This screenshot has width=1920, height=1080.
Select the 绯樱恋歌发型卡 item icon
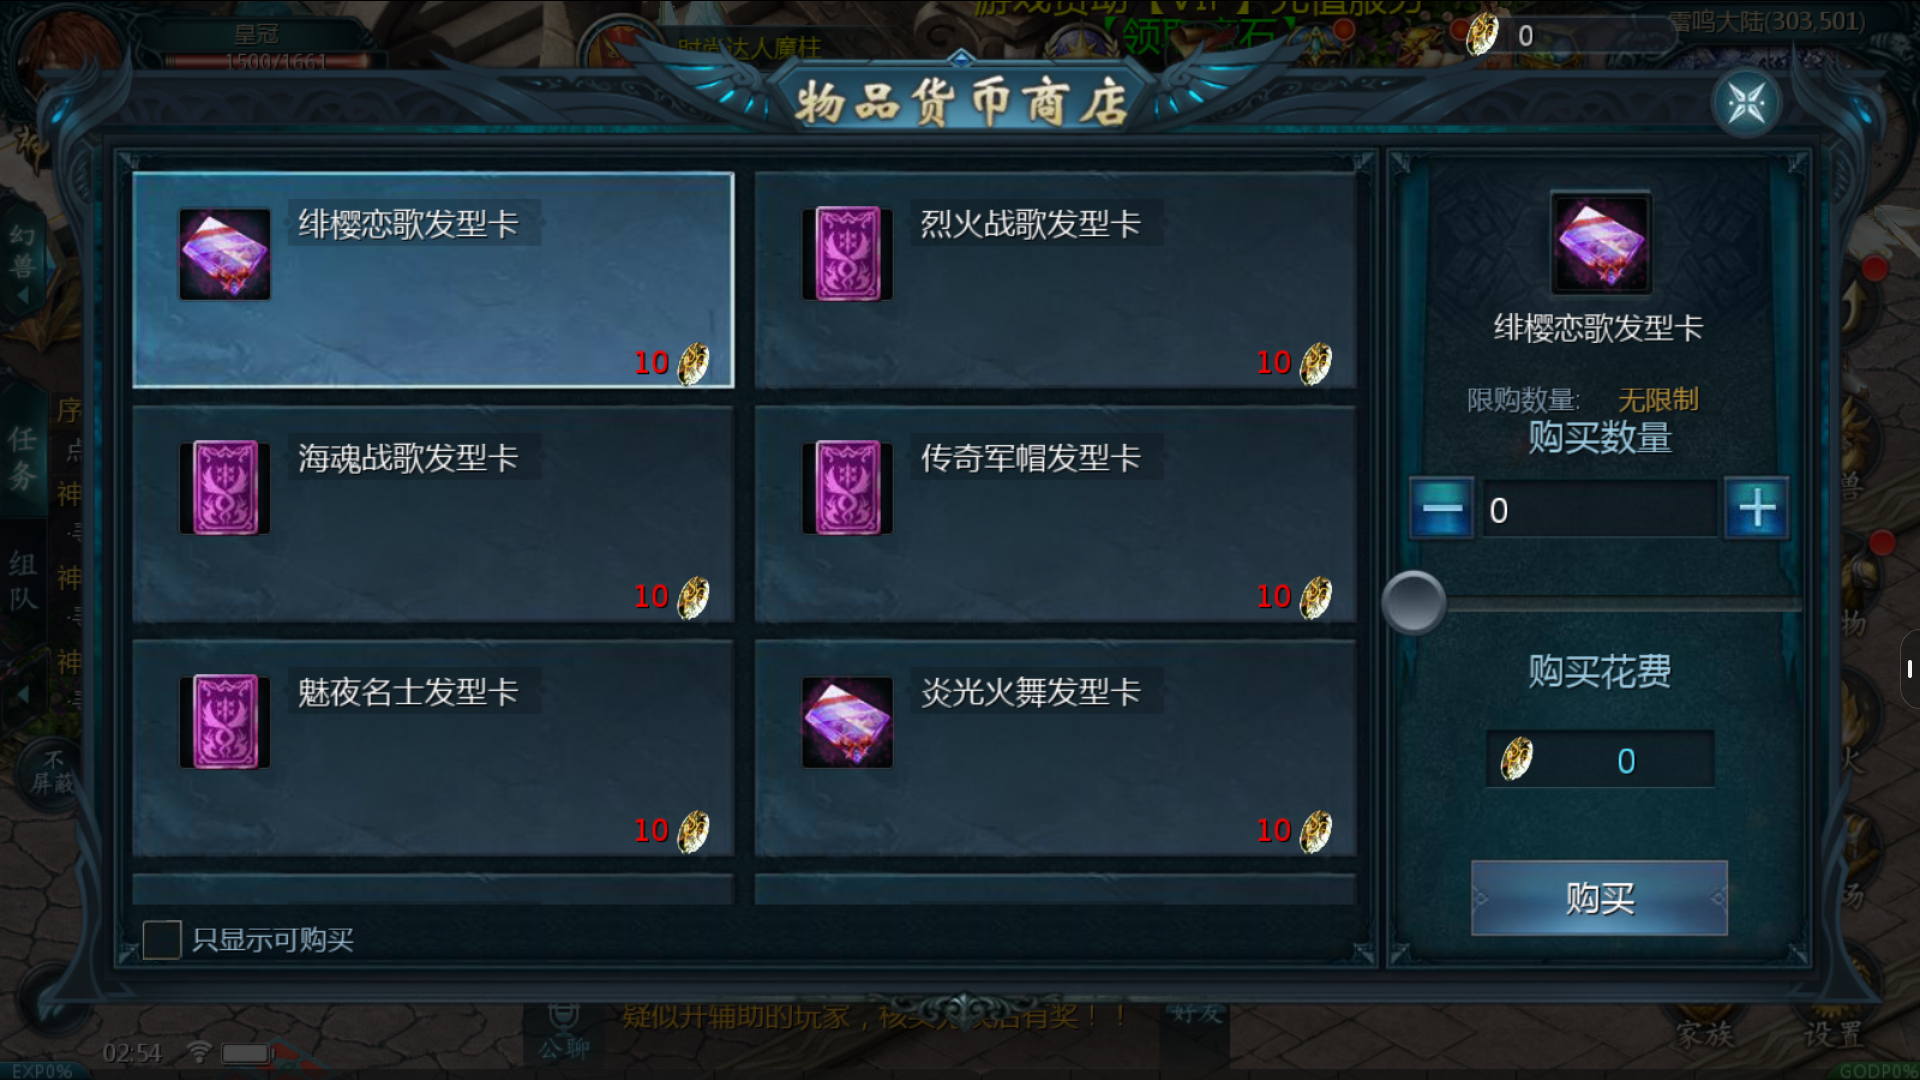[x=225, y=254]
